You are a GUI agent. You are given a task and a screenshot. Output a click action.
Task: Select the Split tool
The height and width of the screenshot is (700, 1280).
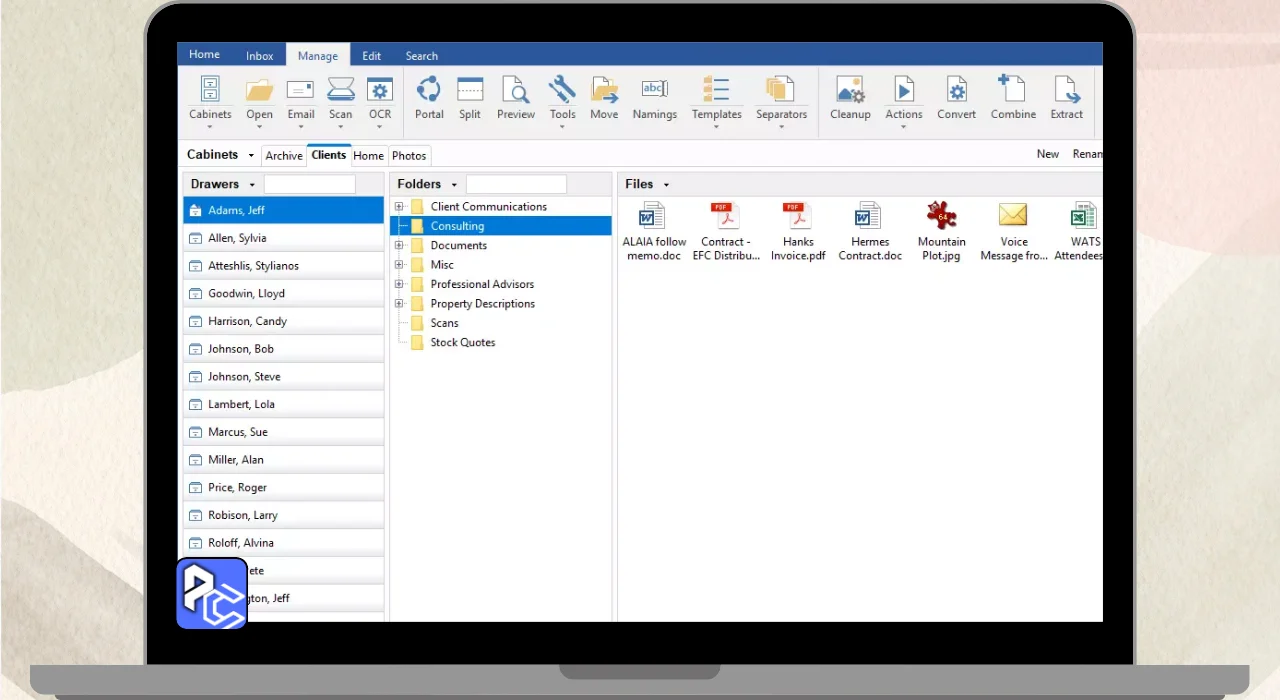[470, 91]
